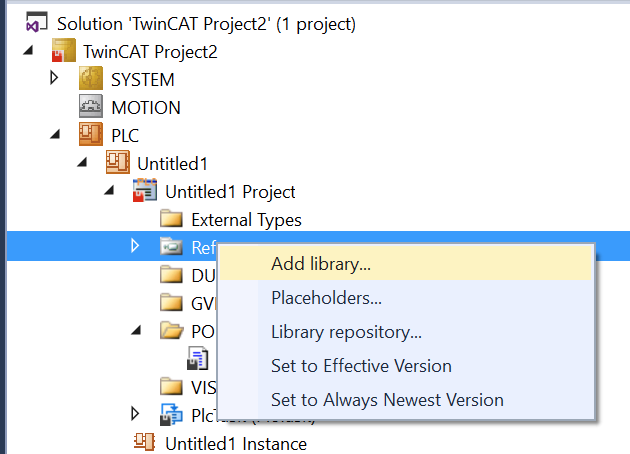Click the orange PLC node icon
This screenshot has height=454, width=630.
pos(91,134)
